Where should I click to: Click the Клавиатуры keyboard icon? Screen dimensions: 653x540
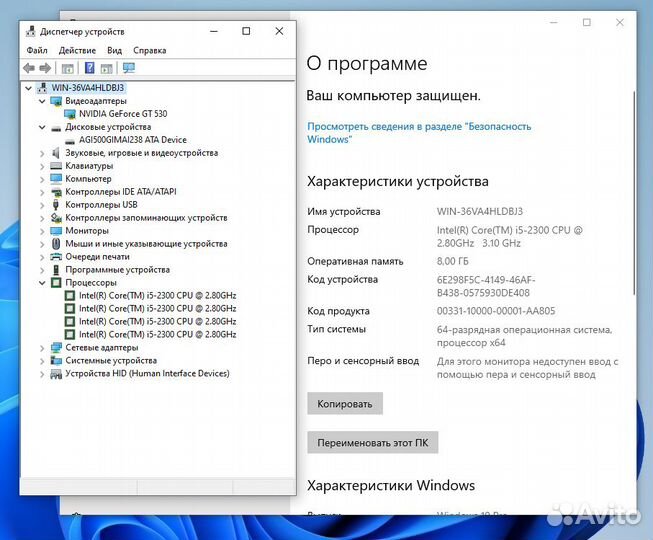(x=56, y=166)
